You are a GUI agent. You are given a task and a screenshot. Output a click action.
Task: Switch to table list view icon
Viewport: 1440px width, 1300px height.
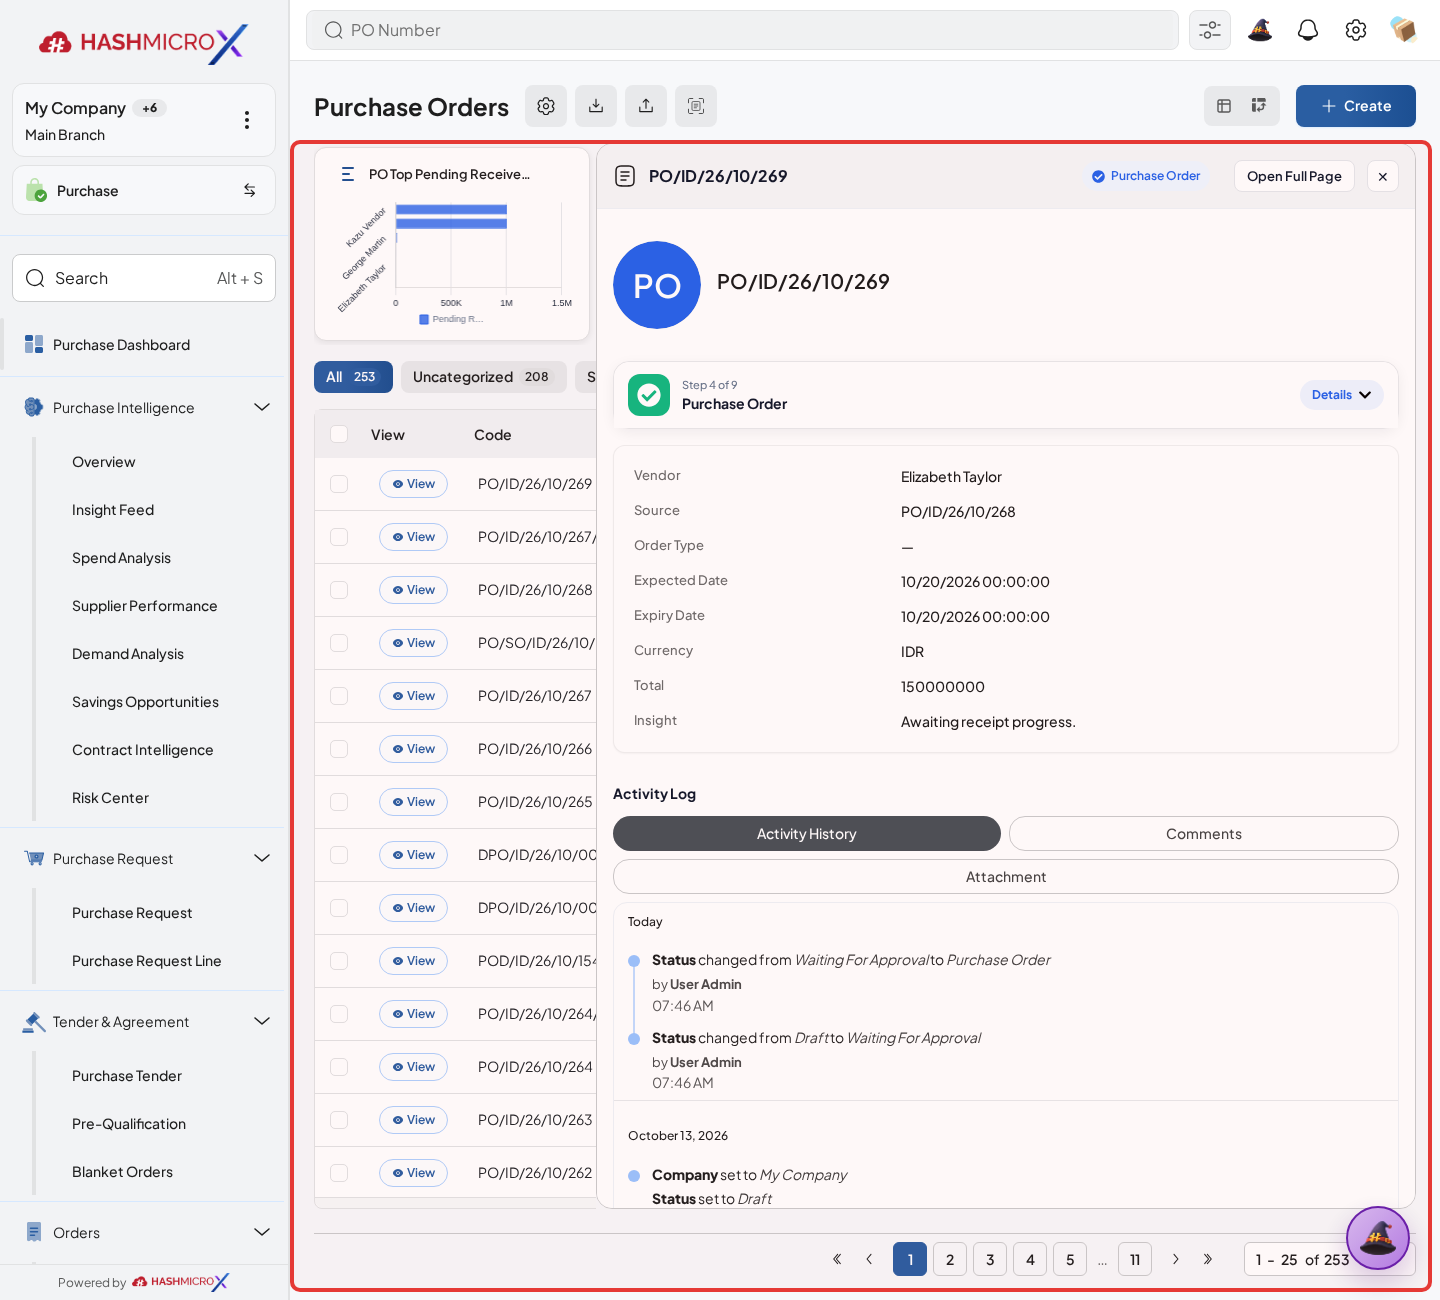click(x=1224, y=106)
